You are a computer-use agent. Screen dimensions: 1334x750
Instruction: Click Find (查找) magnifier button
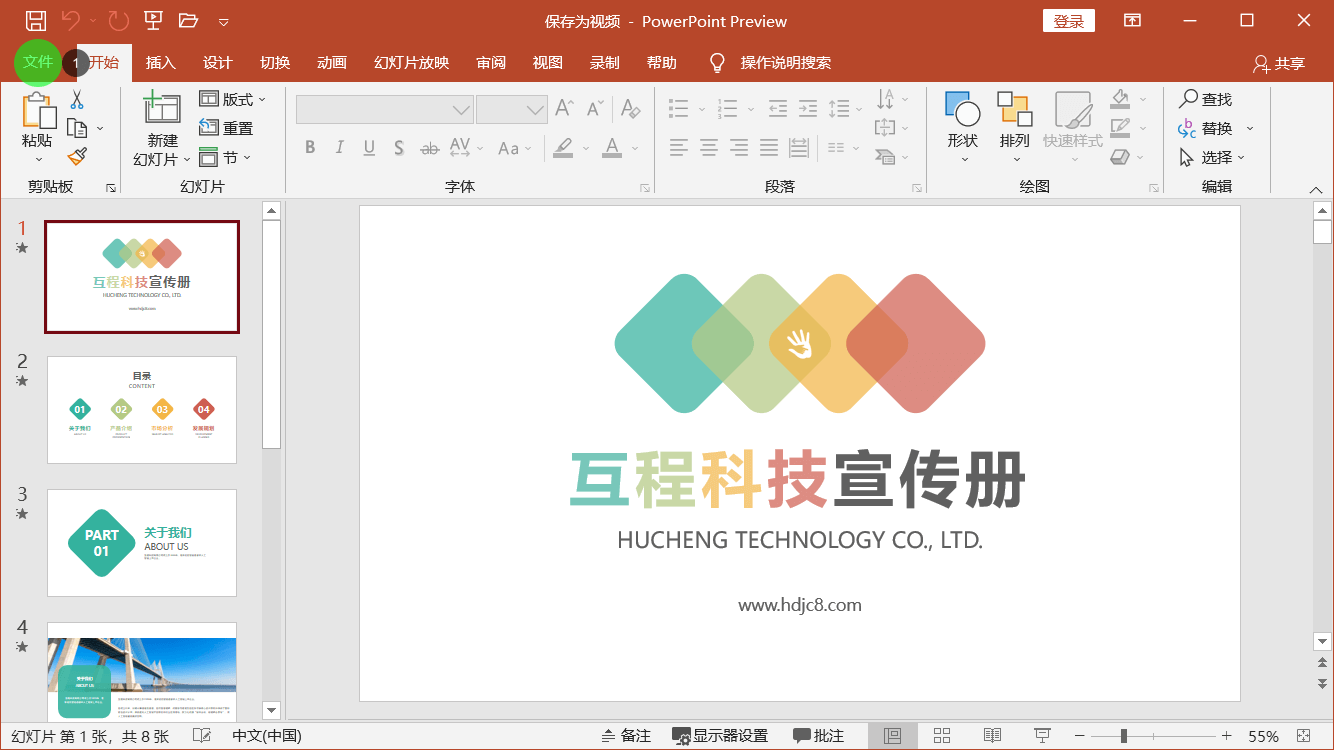tap(1205, 99)
